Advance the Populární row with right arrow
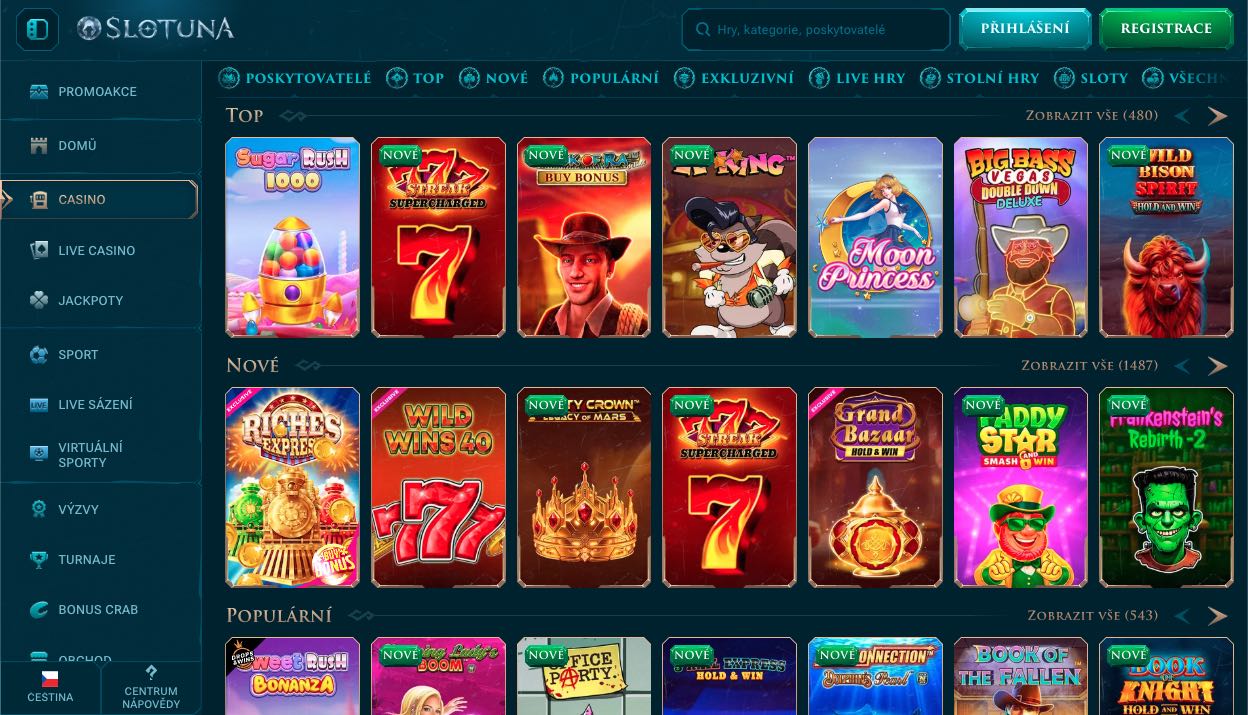The height and width of the screenshot is (715, 1248). click(1217, 616)
